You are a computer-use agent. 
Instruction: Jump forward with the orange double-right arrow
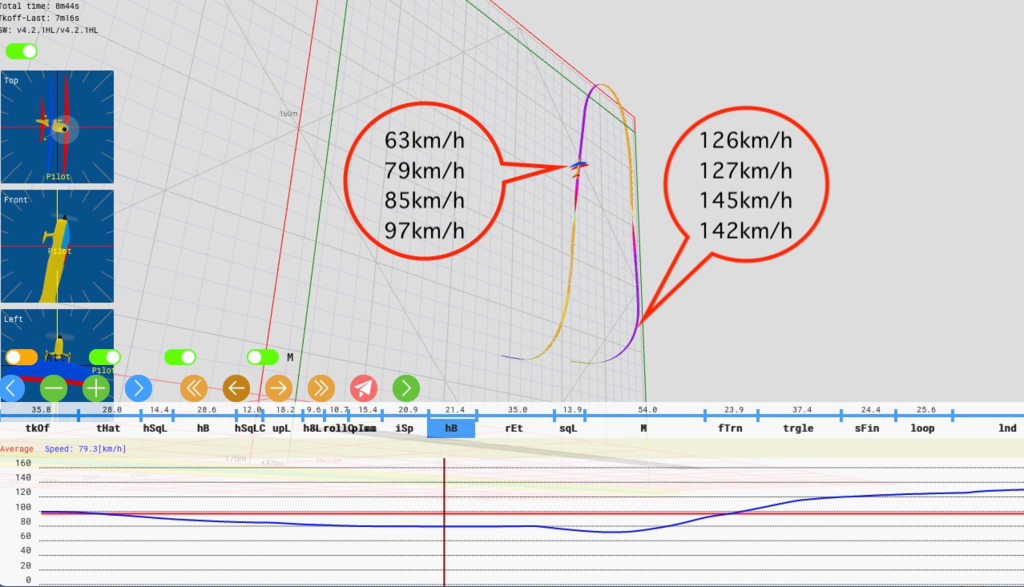point(321,389)
